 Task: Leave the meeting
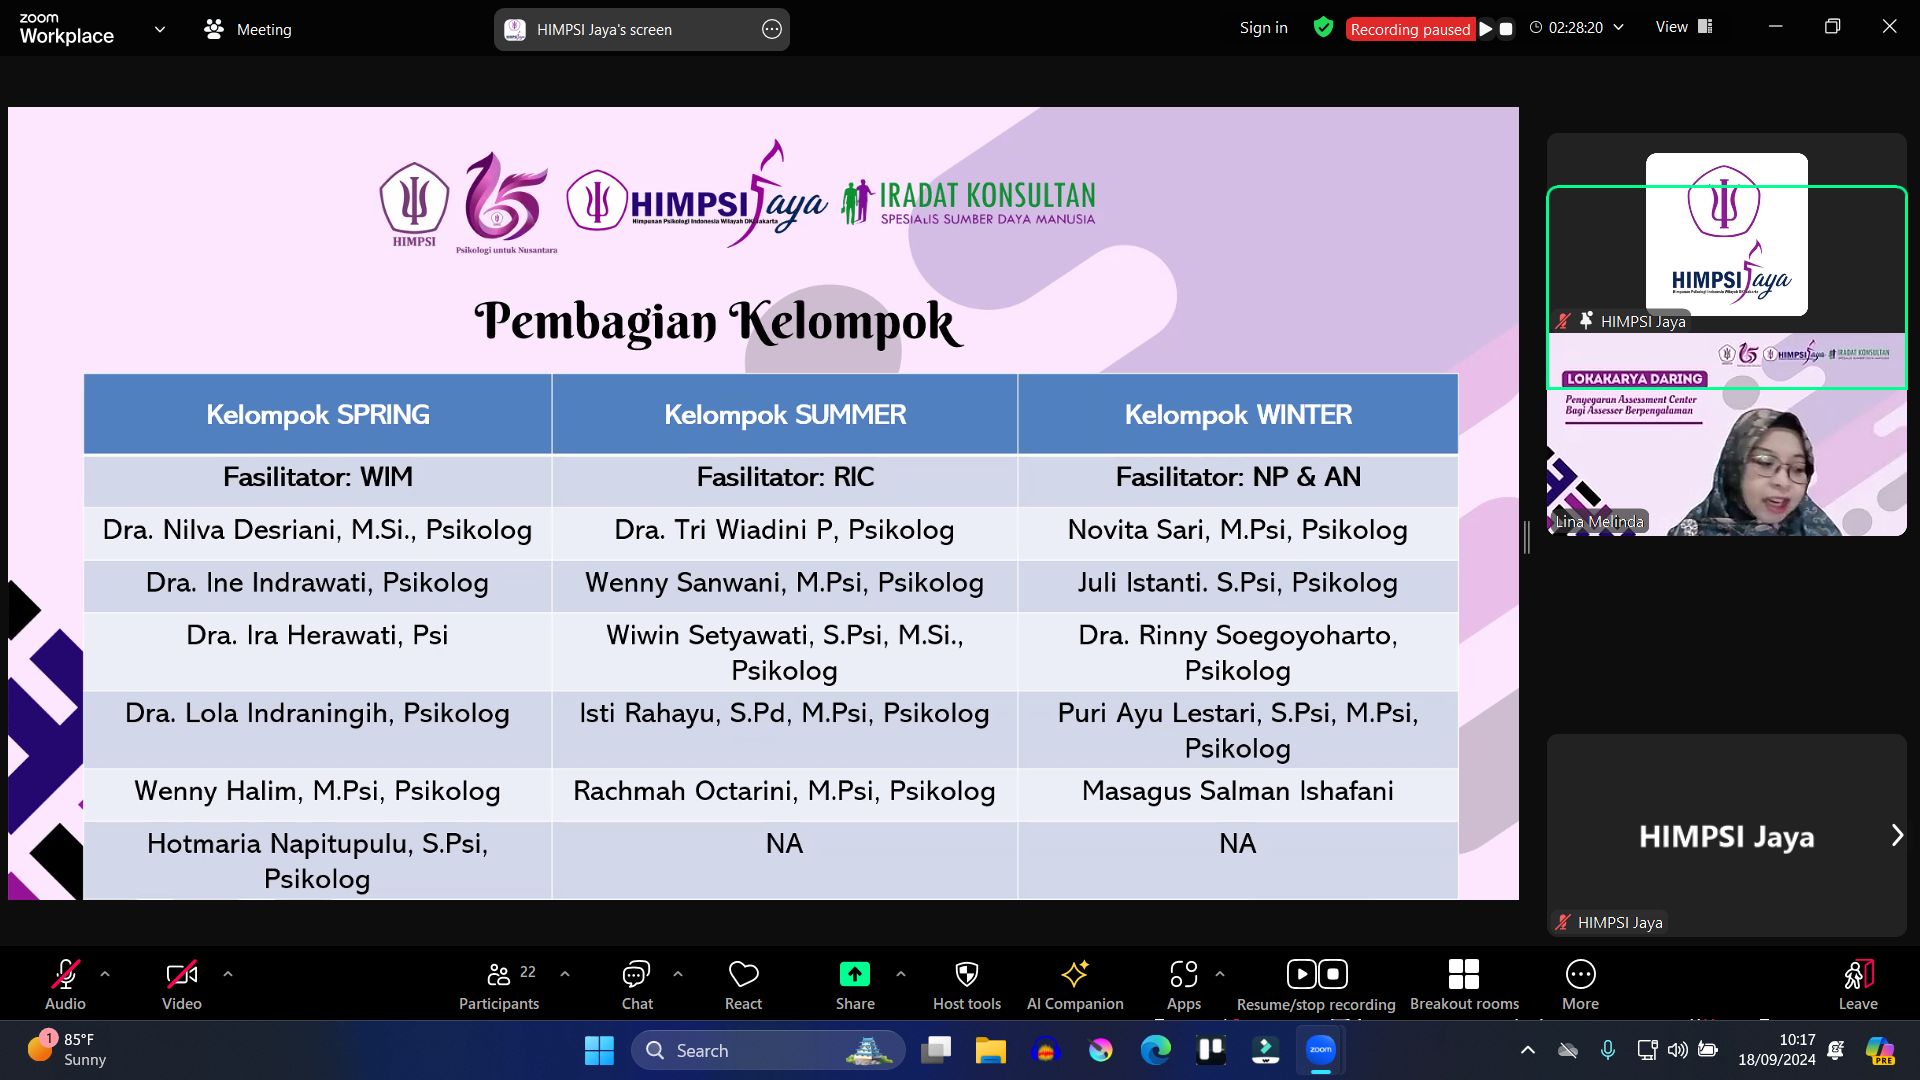coord(1857,974)
